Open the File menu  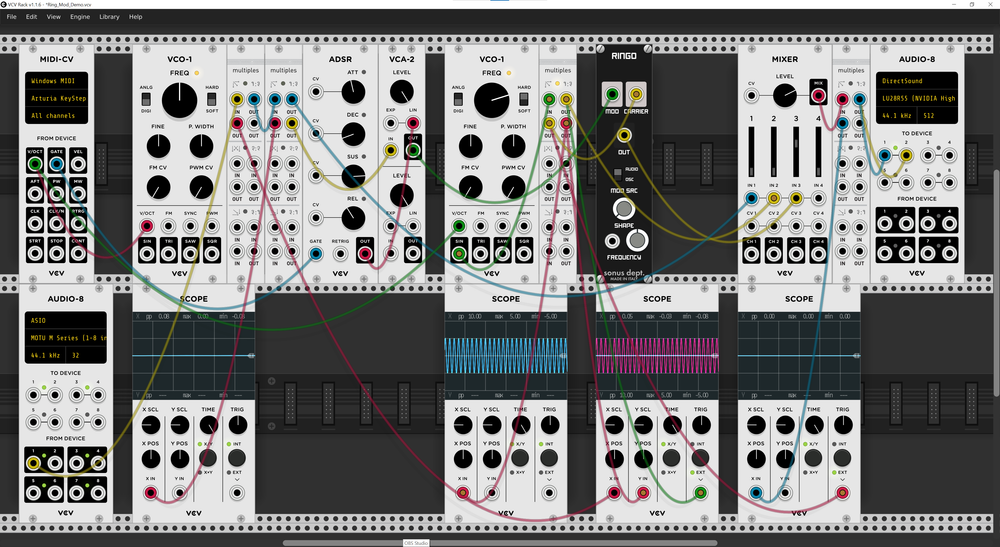click(x=11, y=17)
